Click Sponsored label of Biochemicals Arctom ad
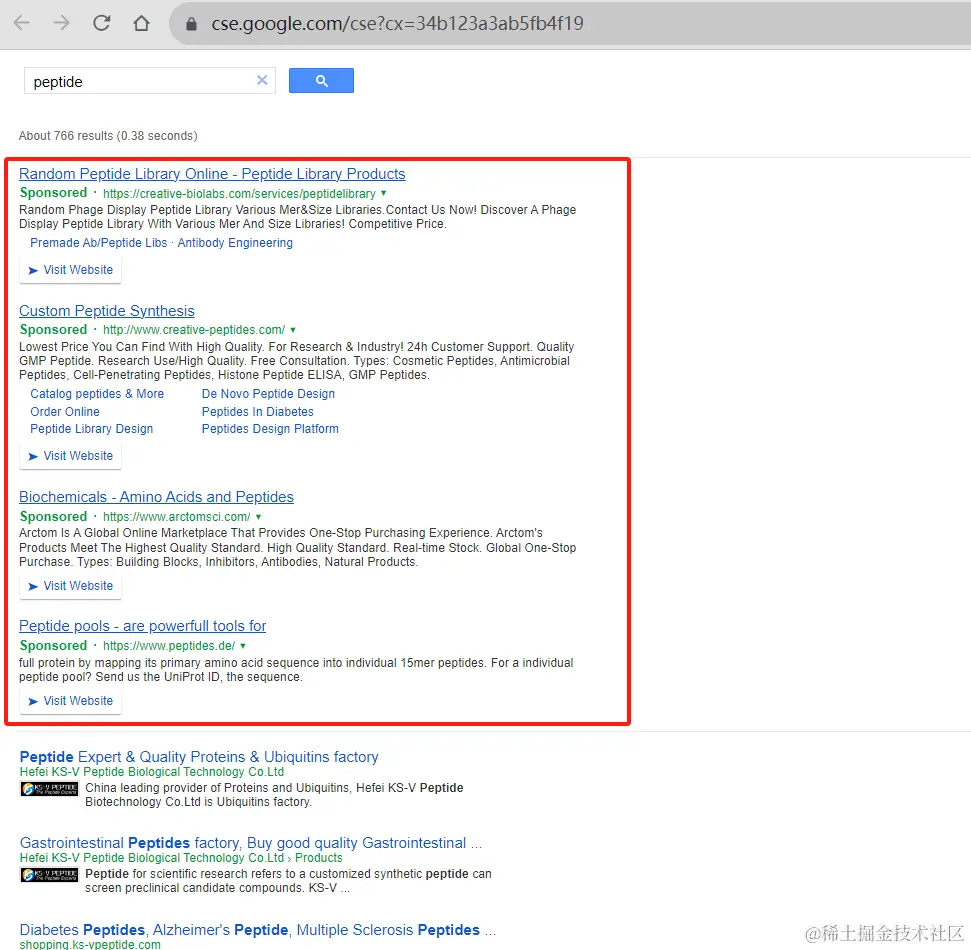This screenshot has width=971, height=950. click(x=53, y=516)
